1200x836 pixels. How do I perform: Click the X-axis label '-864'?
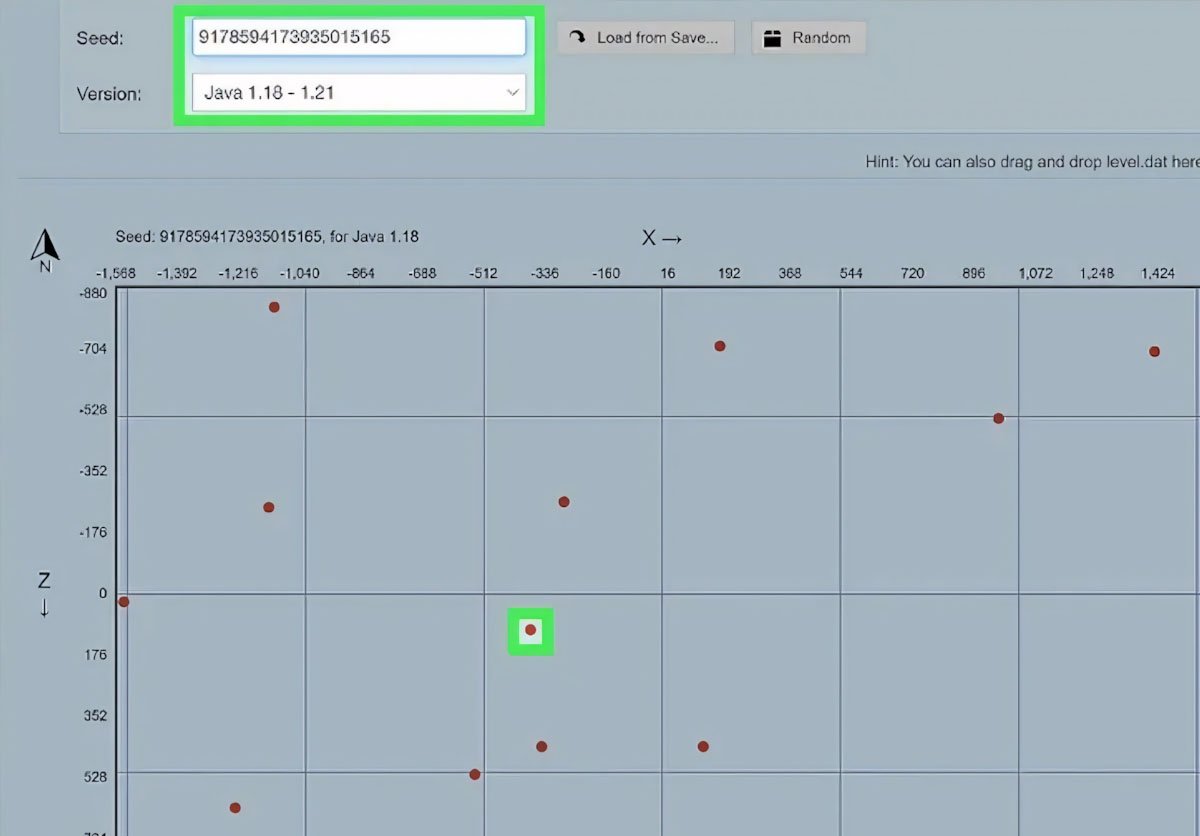click(361, 273)
